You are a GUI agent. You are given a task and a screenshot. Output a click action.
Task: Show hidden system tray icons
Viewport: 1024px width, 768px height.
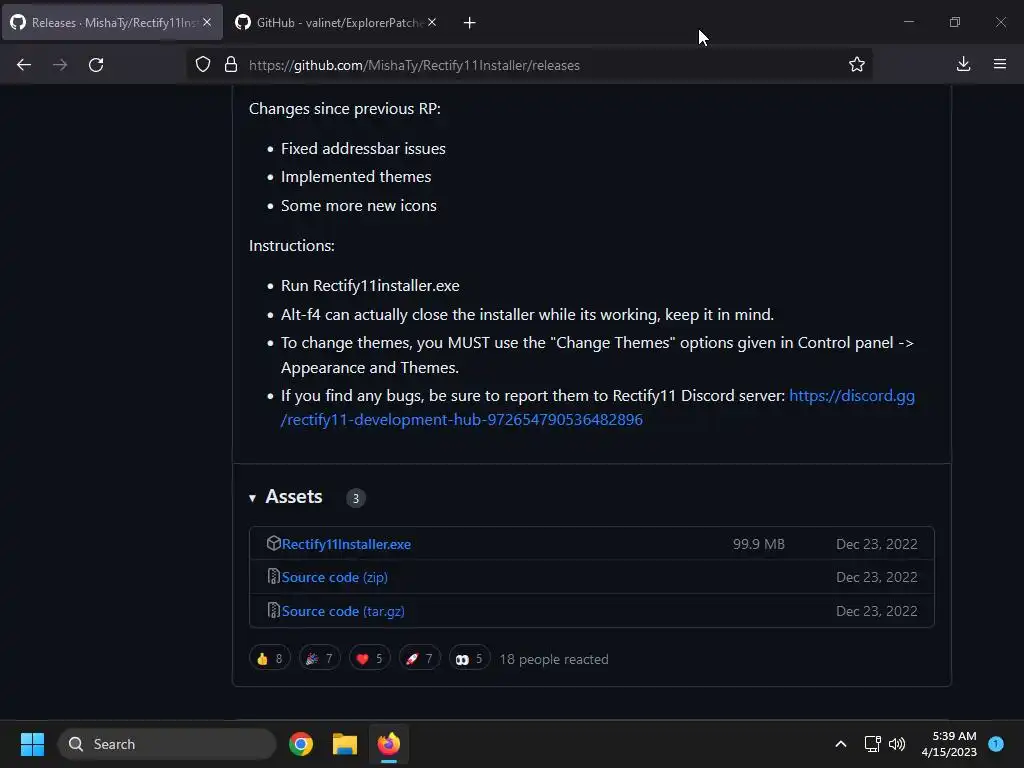(841, 744)
